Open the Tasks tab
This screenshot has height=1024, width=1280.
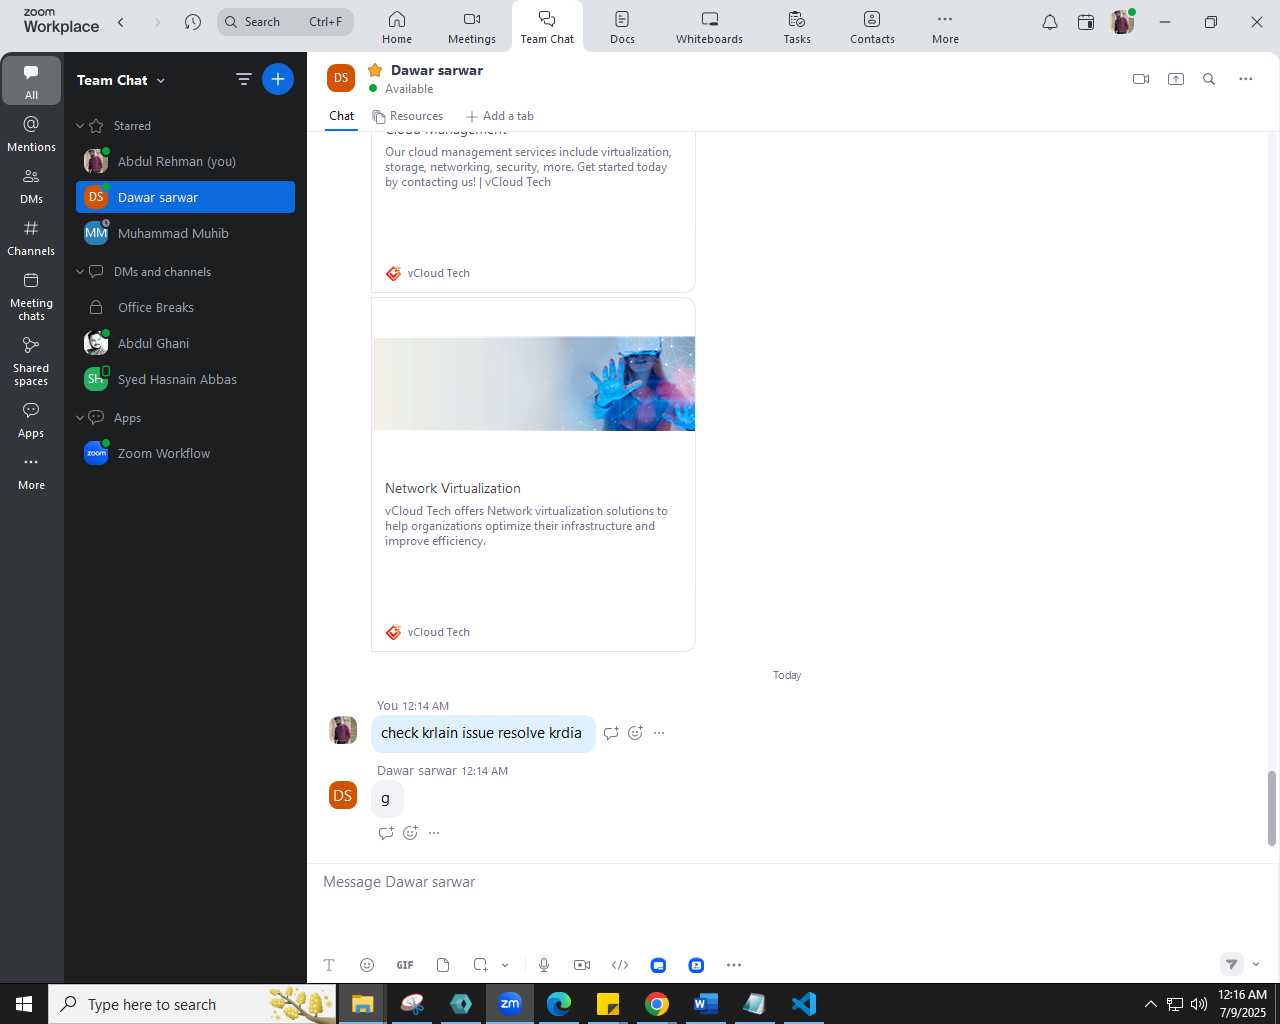pos(797,27)
